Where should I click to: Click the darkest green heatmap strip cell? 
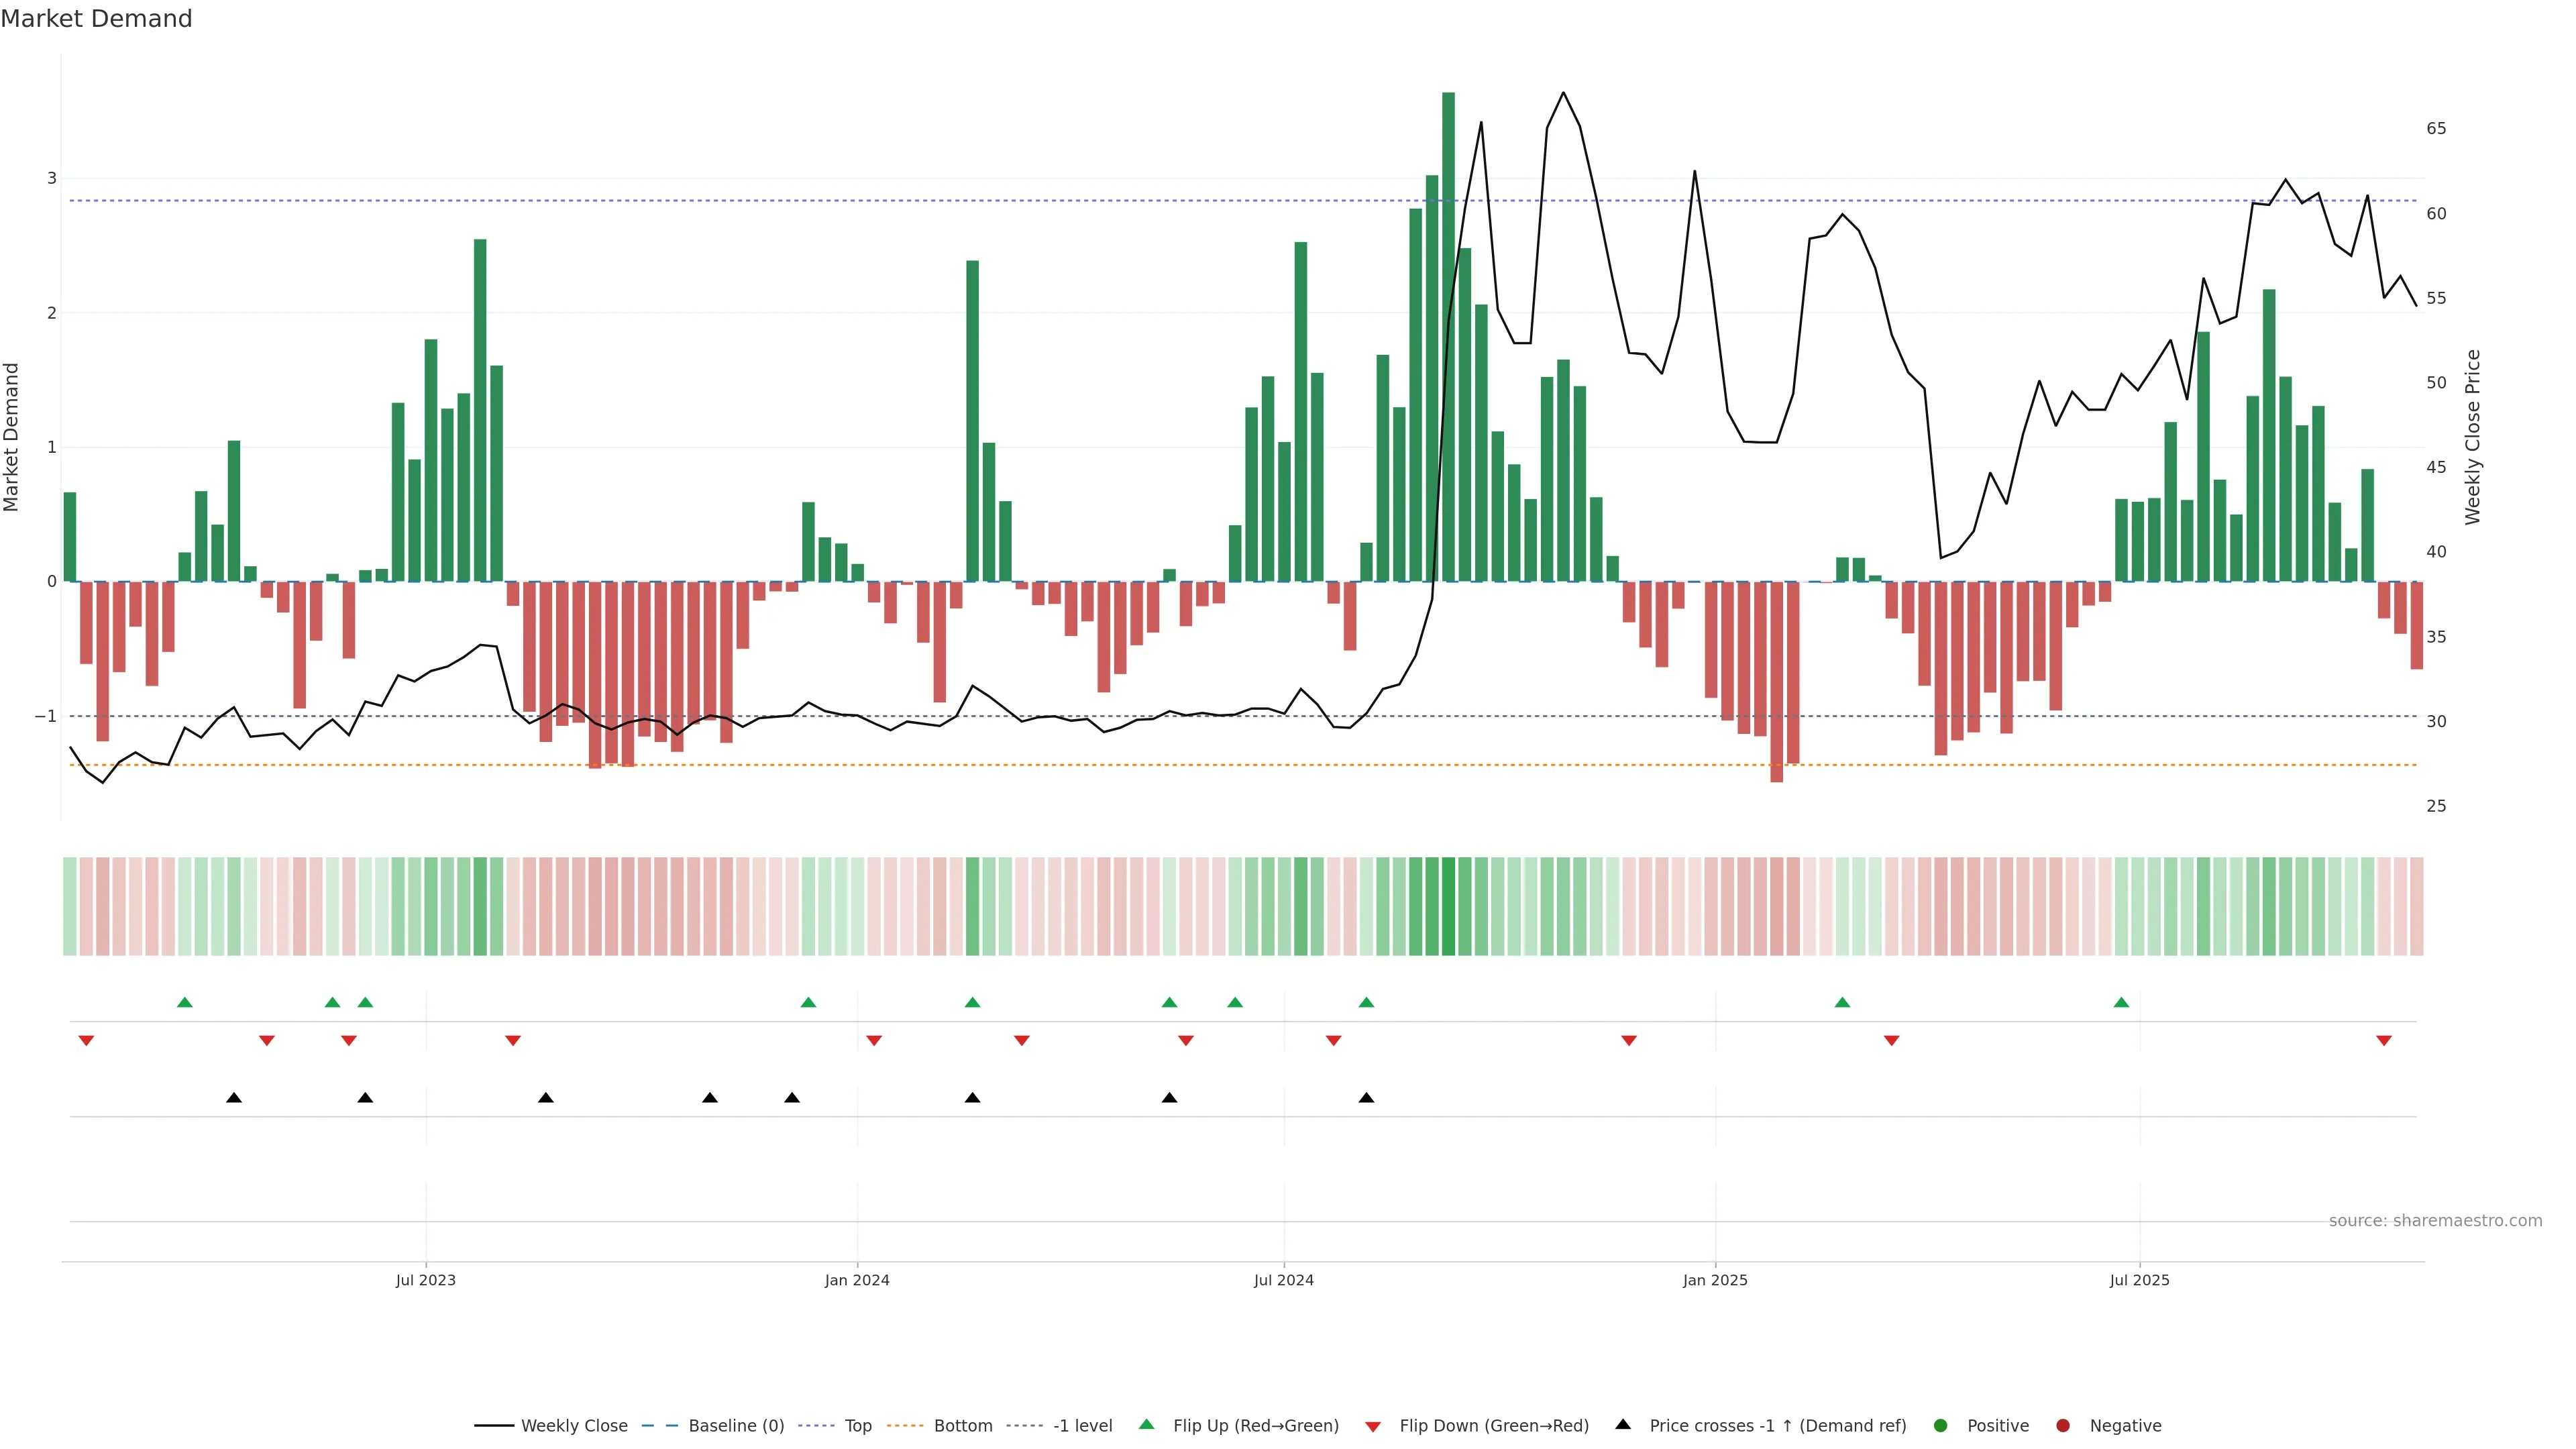(x=1448, y=906)
